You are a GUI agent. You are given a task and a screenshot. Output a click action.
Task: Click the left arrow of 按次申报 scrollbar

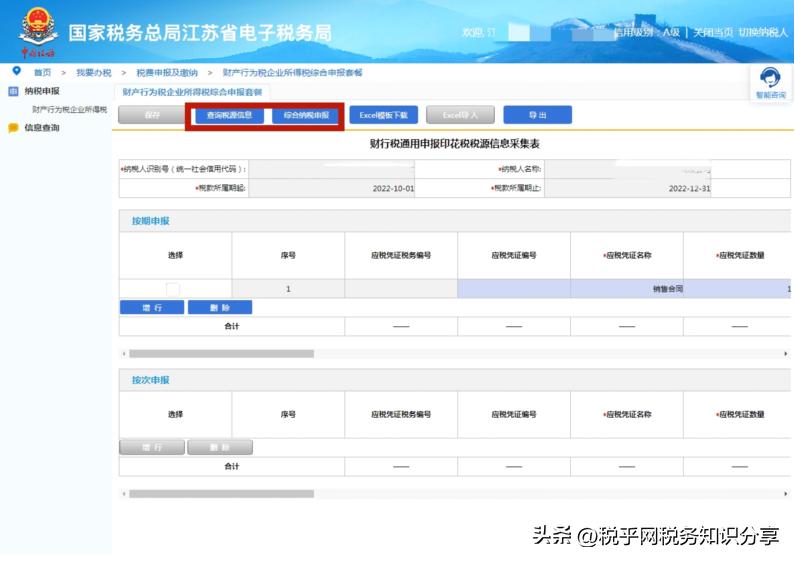click(x=124, y=494)
